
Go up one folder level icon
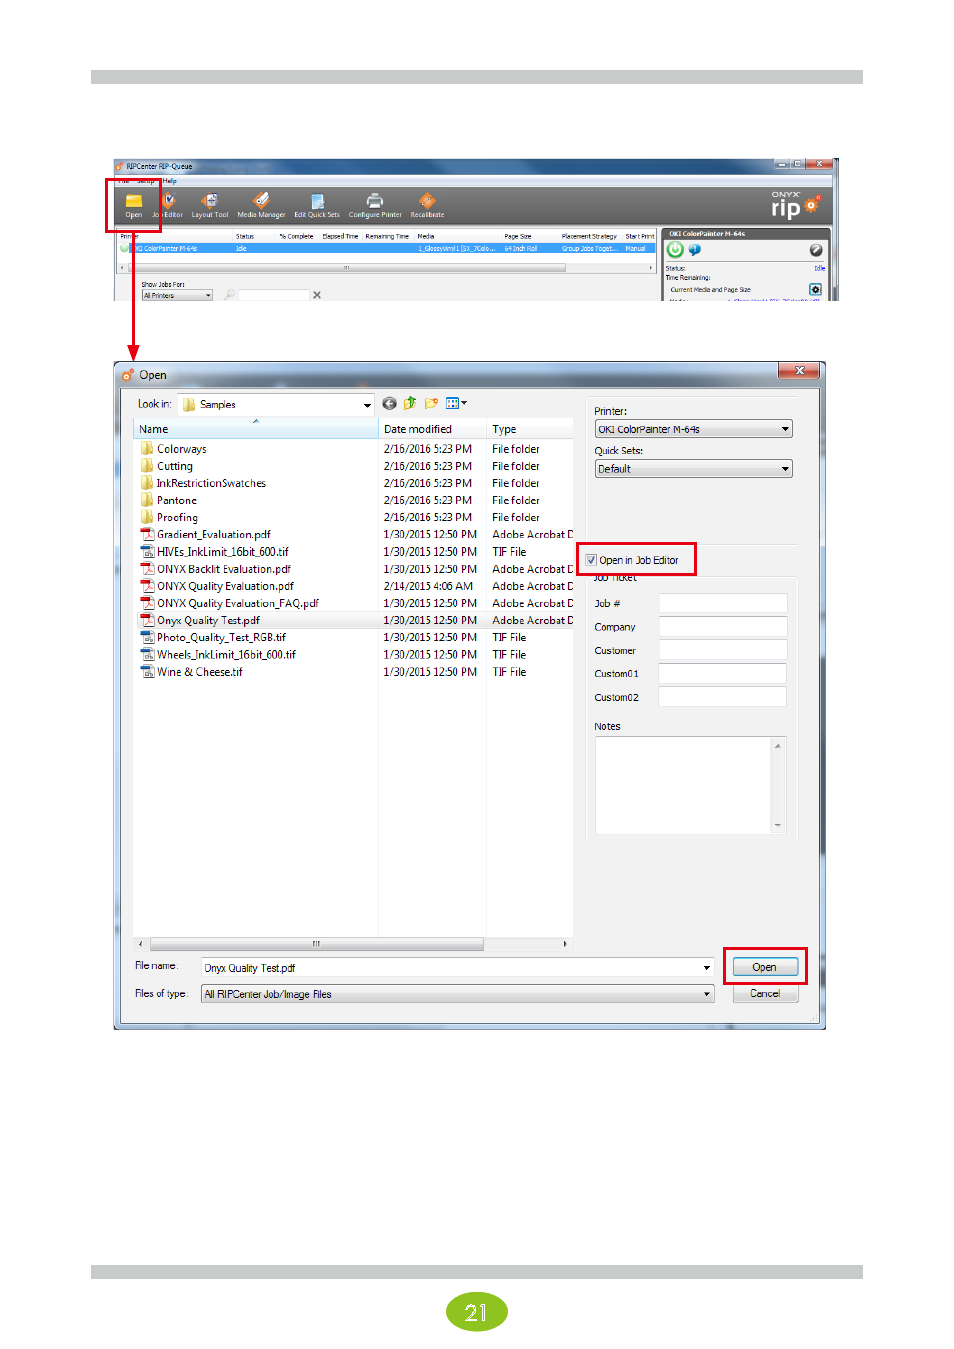tap(410, 404)
